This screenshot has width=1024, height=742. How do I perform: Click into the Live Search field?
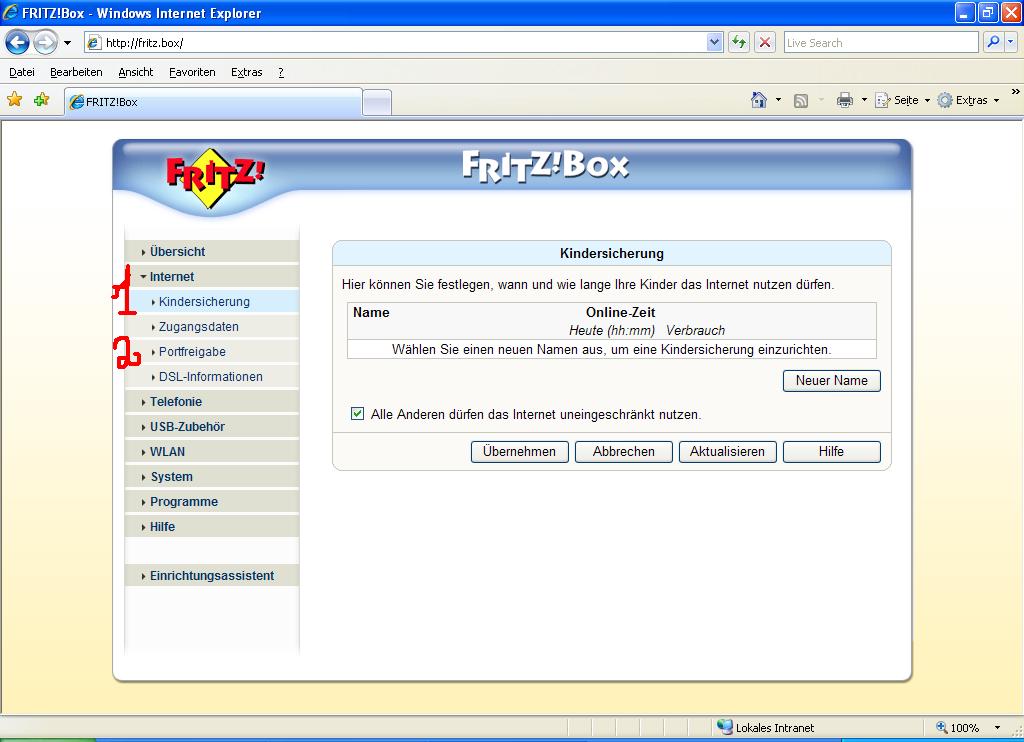pos(880,43)
